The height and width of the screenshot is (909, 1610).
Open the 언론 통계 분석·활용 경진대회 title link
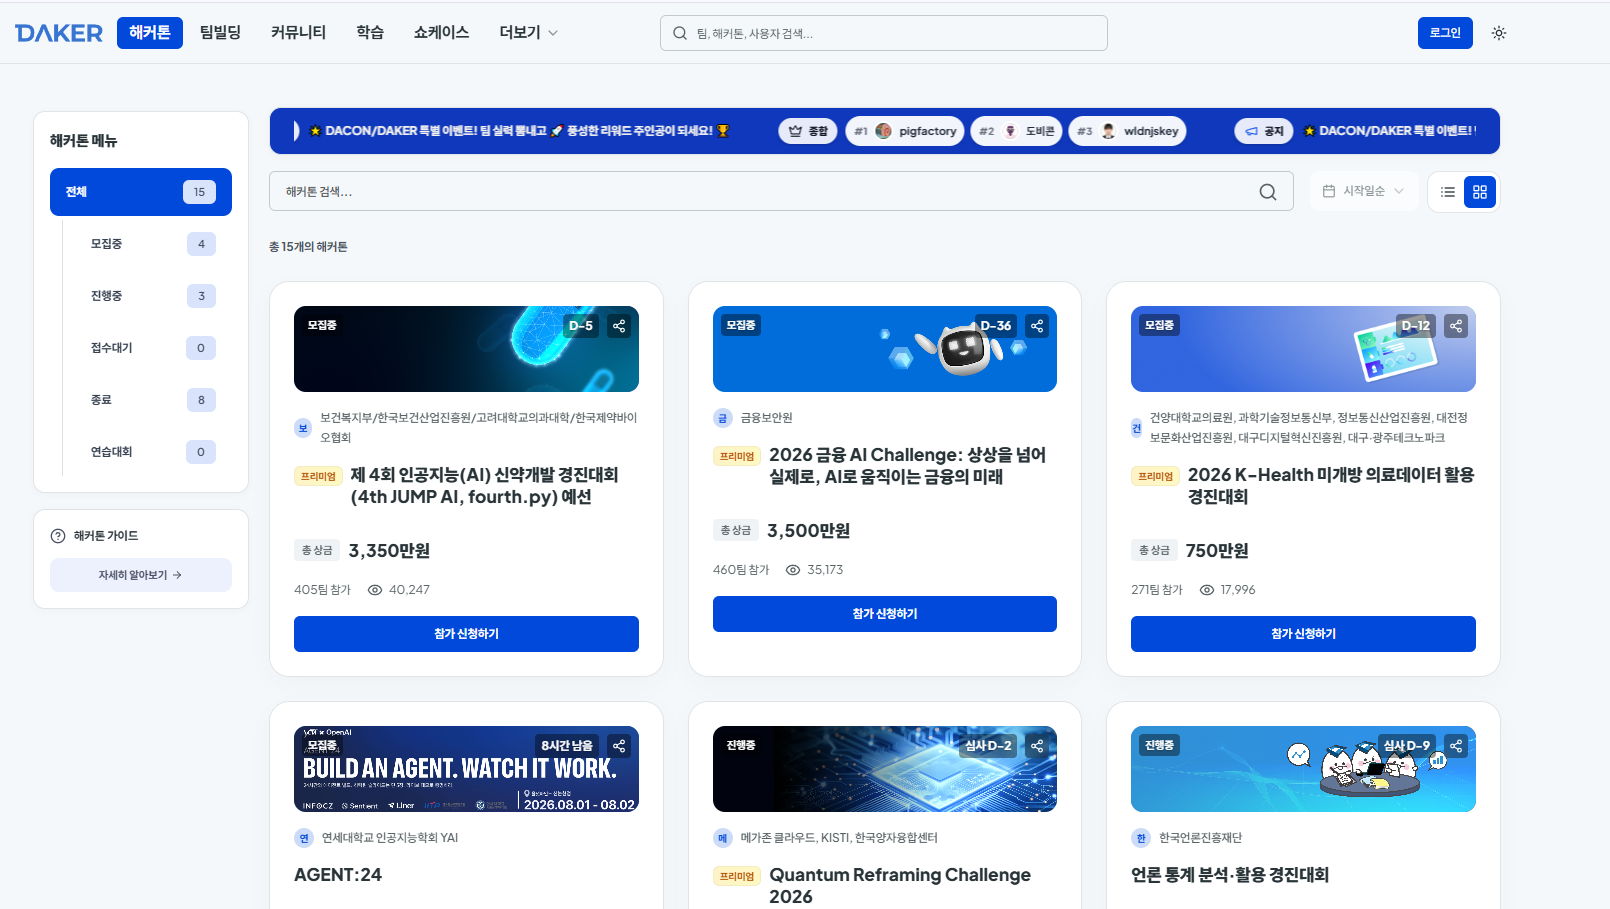(1230, 875)
